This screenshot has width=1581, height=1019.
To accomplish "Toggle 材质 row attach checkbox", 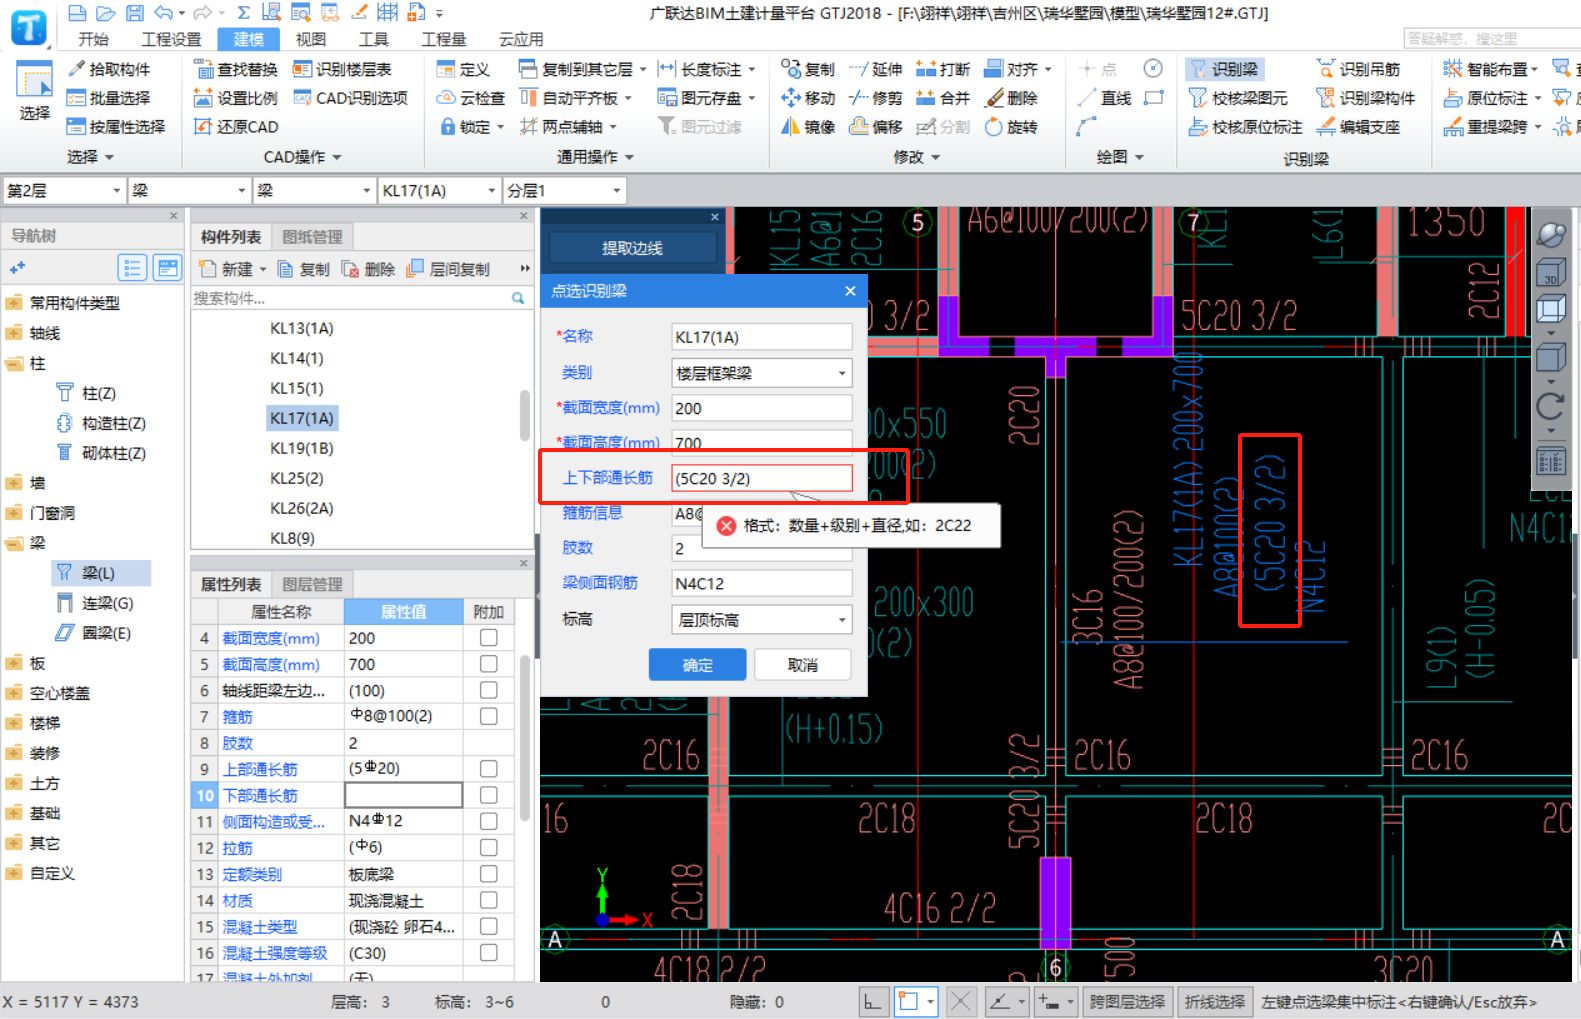I will pyautogui.click(x=488, y=900).
